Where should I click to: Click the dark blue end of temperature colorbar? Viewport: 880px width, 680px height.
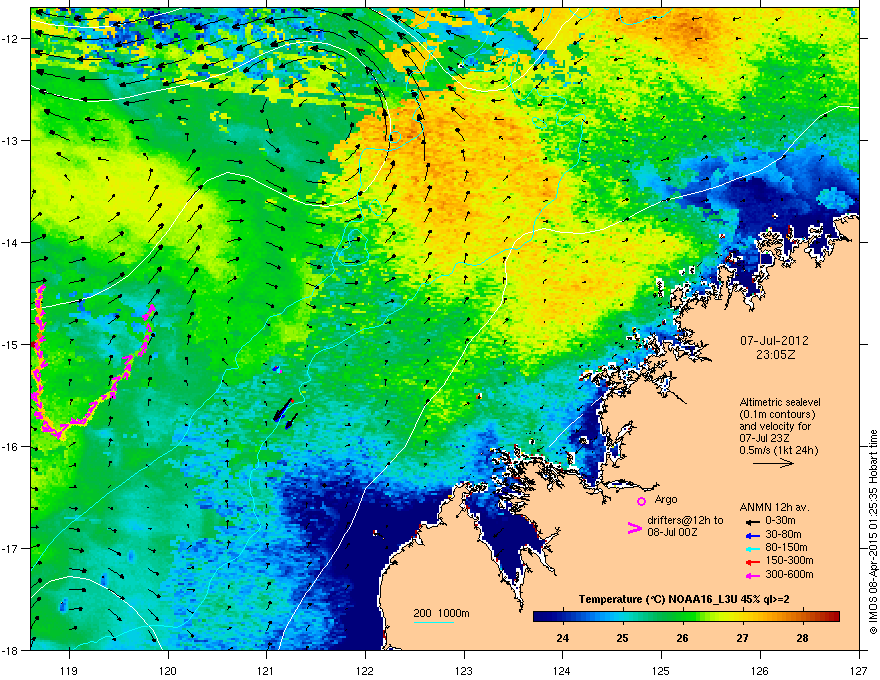coord(538,616)
